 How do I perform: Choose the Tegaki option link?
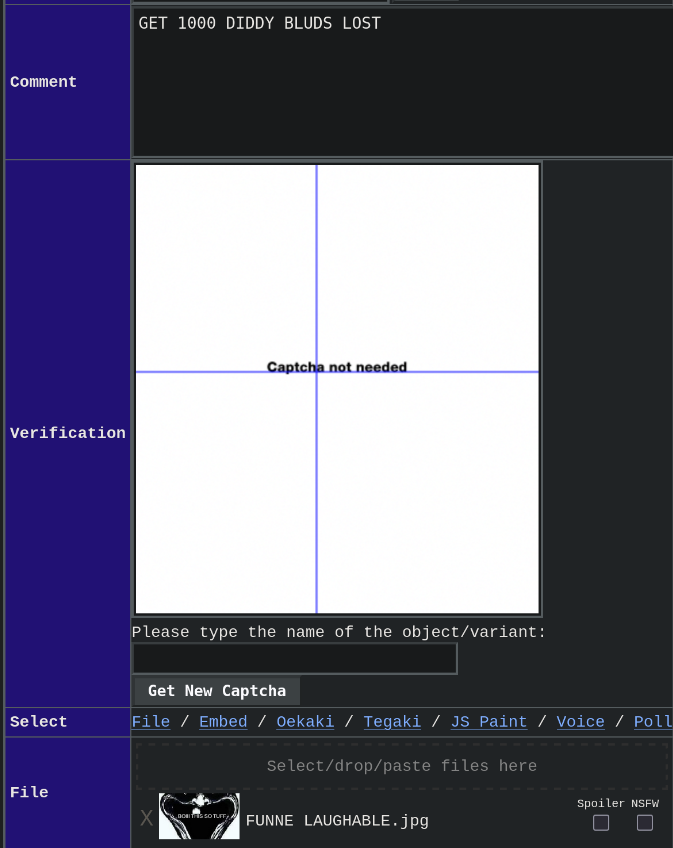point(392,721)
